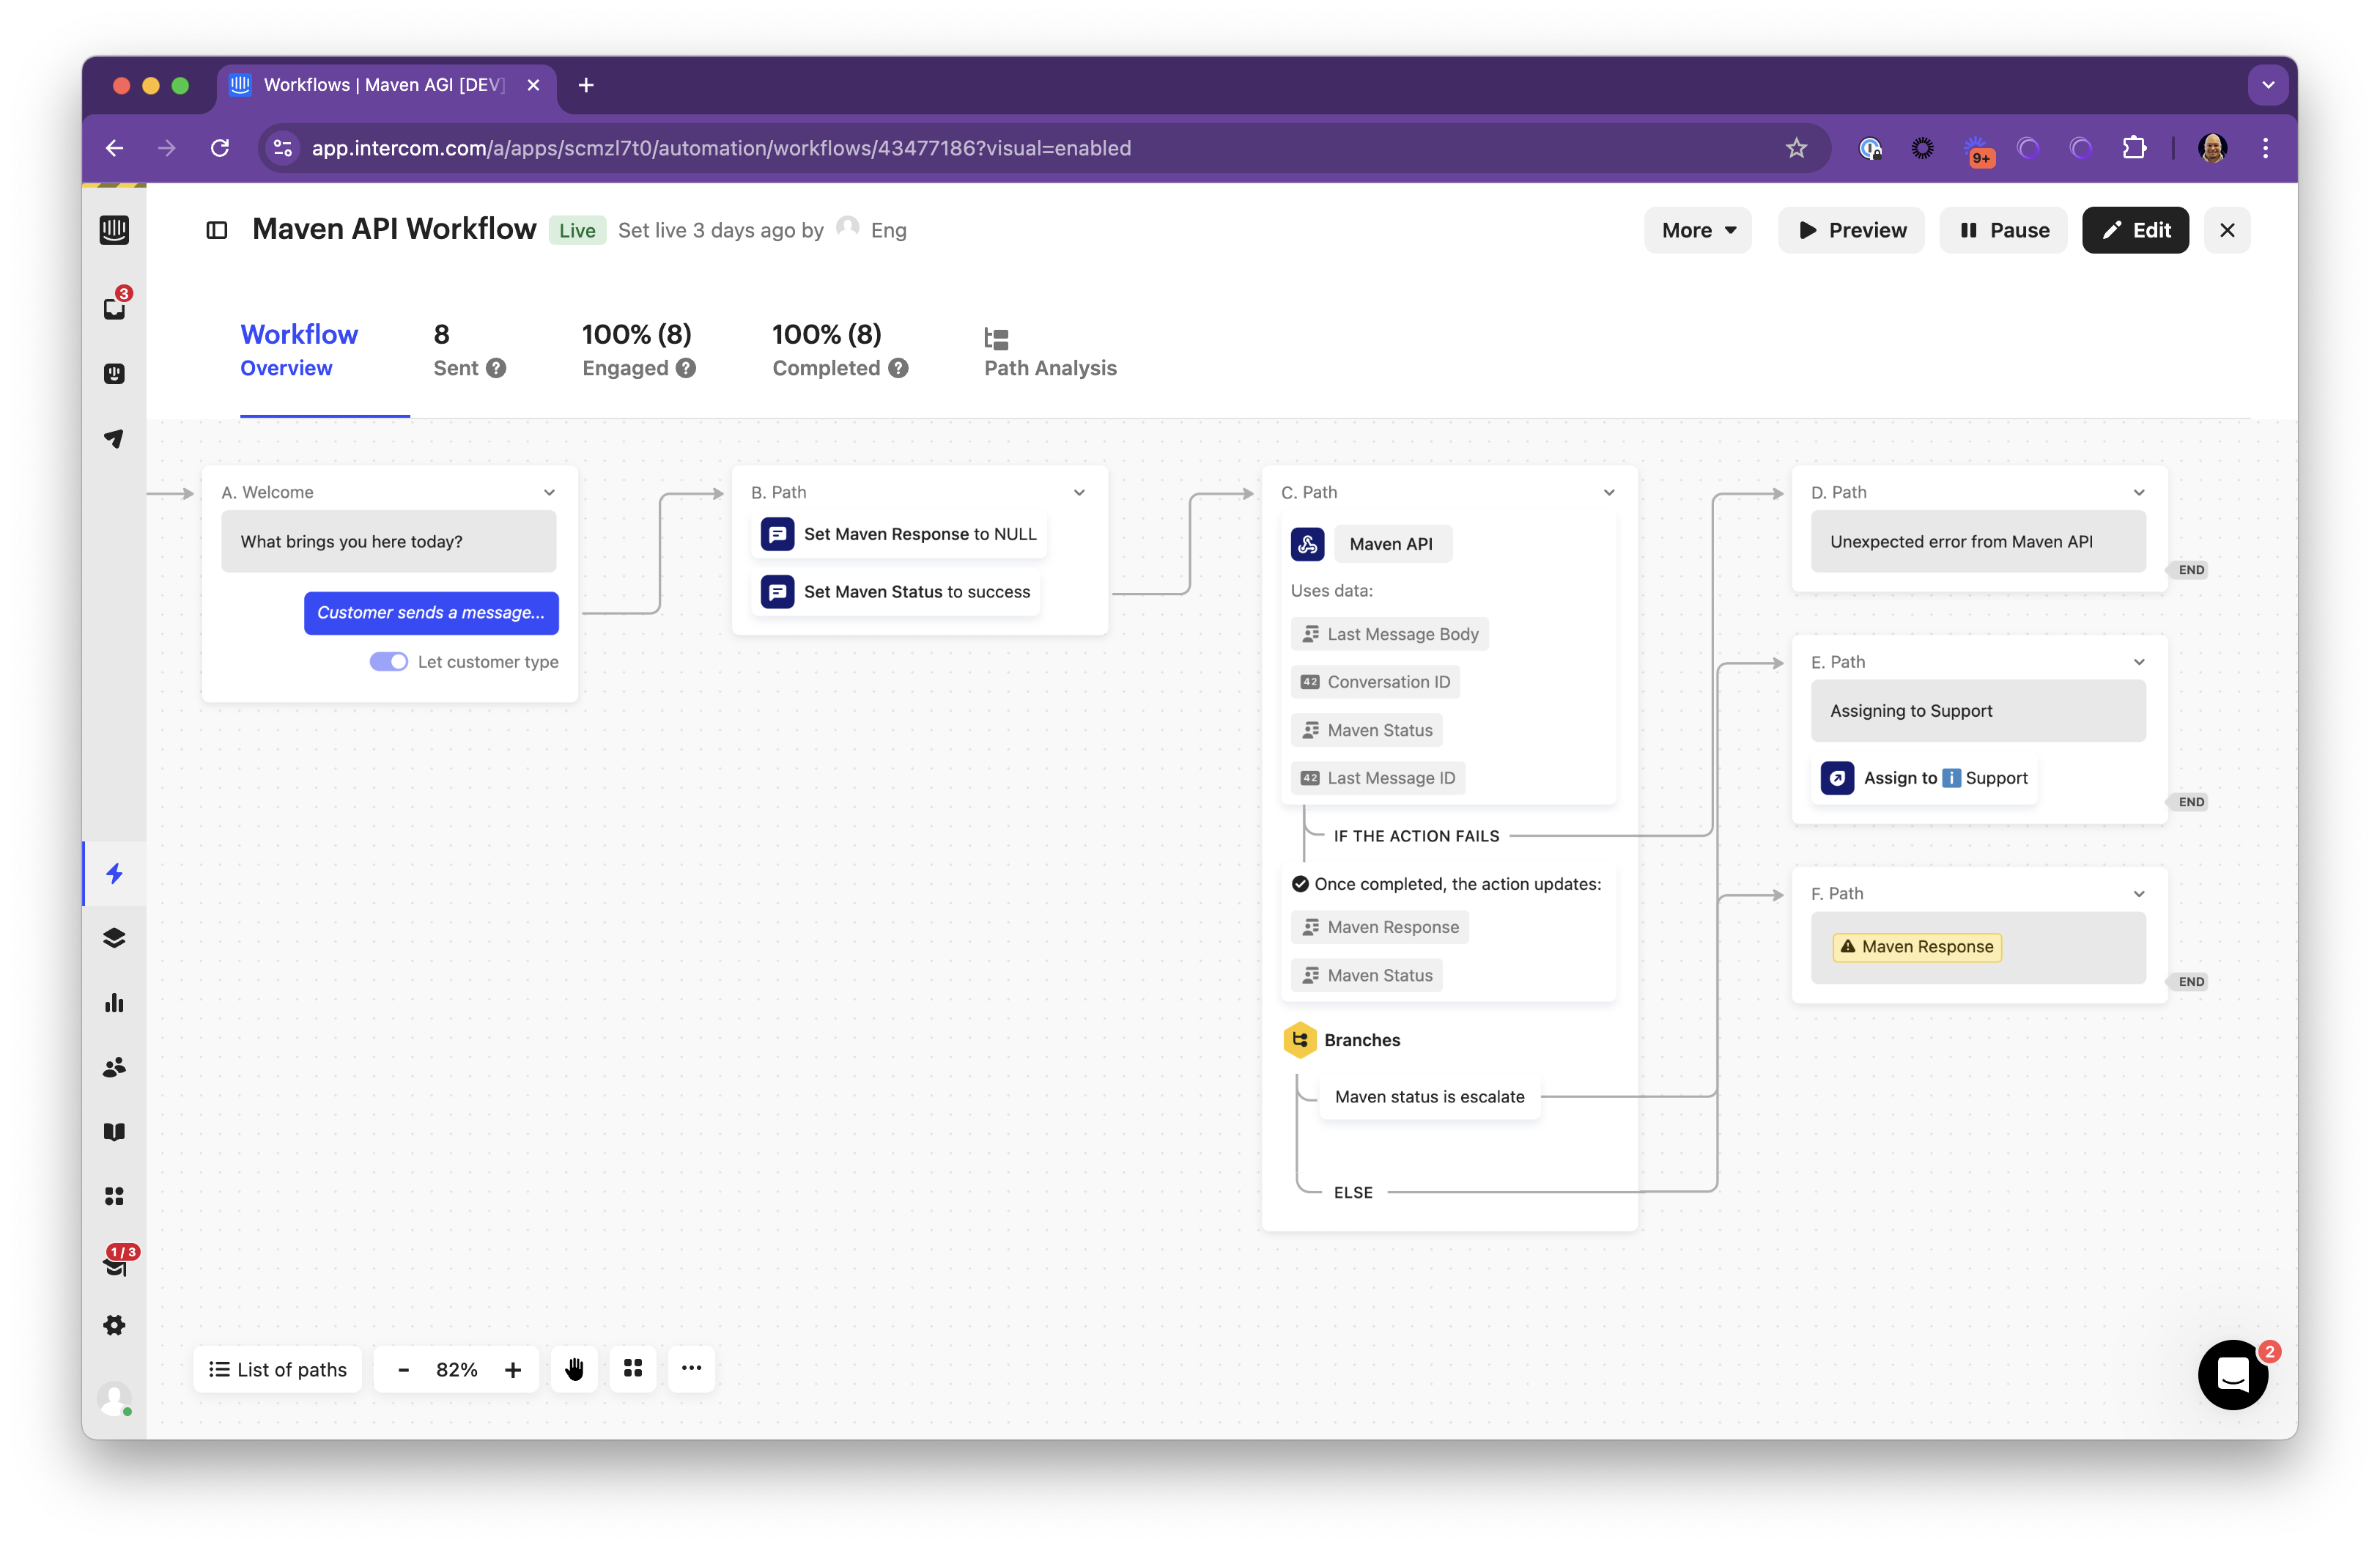Open Contacts via the people icon
This screenshot has width=2380, height=1548.
click(114, 1067)
